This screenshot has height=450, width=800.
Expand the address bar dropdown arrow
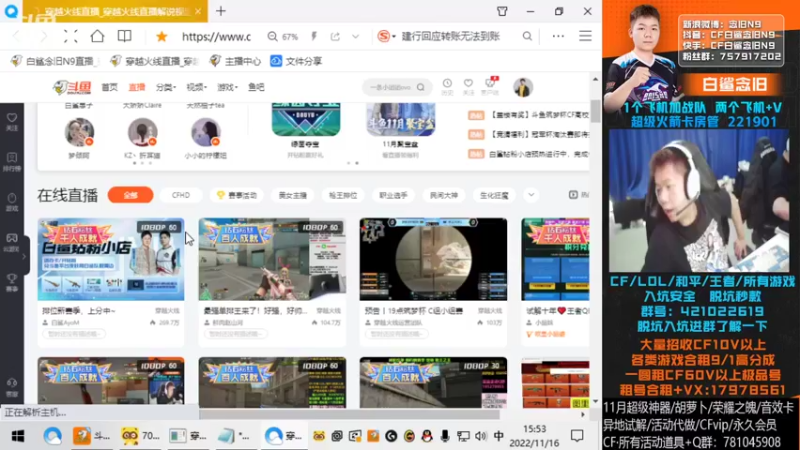pyautogui.click(x=356, y=36)
